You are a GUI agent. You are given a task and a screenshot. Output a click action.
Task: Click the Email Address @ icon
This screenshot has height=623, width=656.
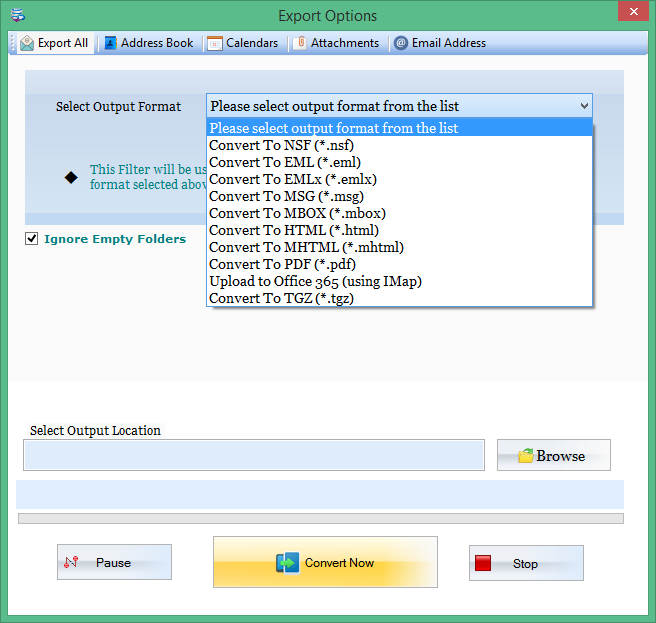pos(401,43)
